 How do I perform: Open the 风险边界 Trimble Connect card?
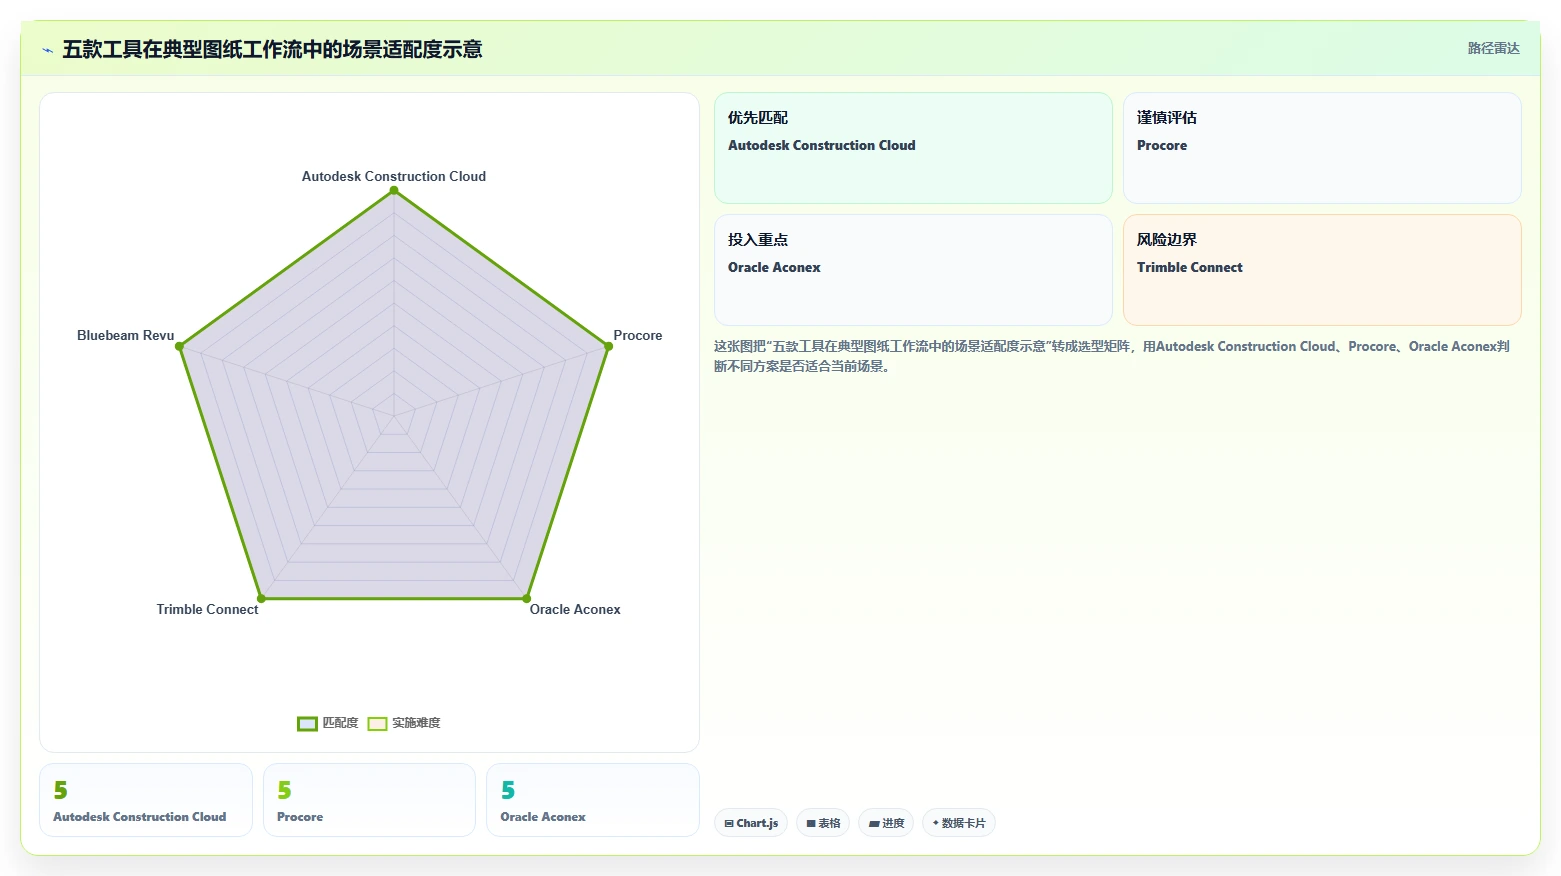coord(1322,270)
